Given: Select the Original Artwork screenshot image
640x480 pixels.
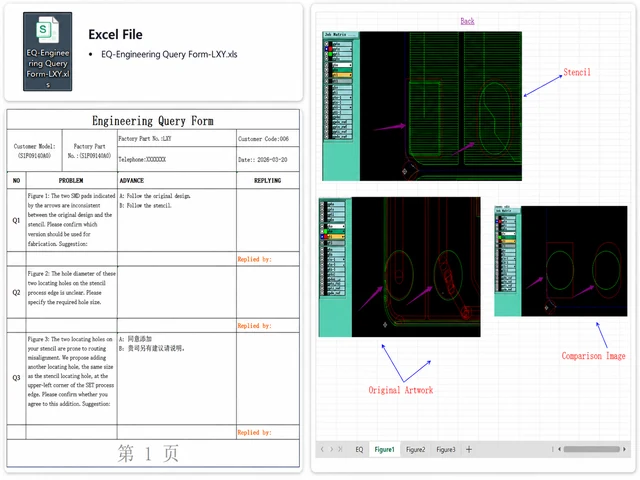Looking at the screenshot, I should (400, 267).
